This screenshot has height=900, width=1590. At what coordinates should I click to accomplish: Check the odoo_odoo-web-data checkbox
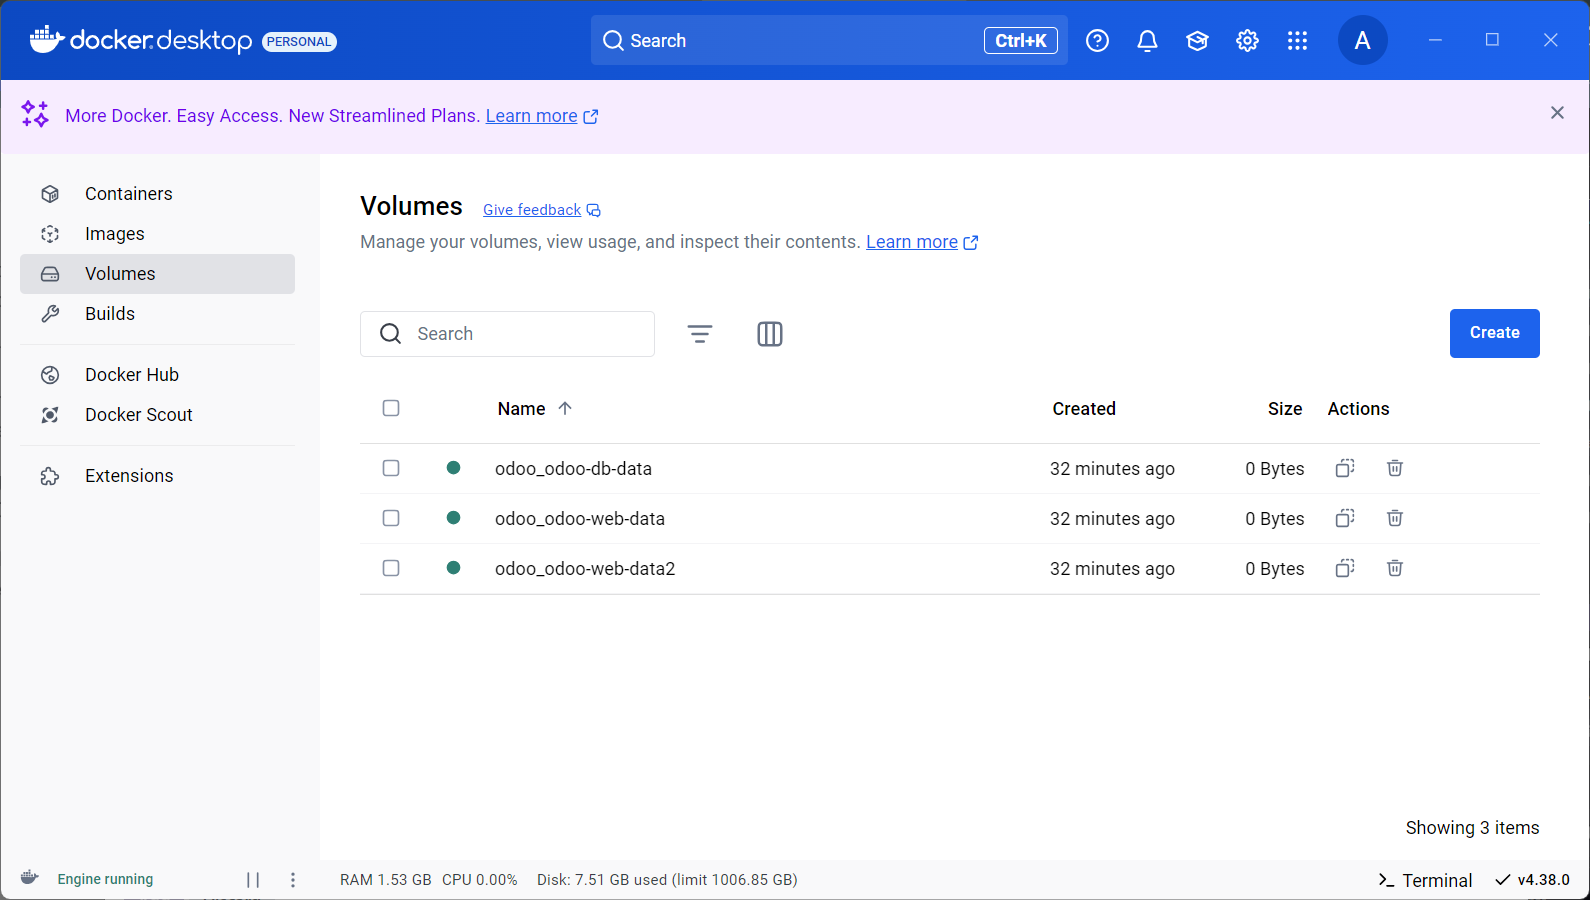pos(391,518)
